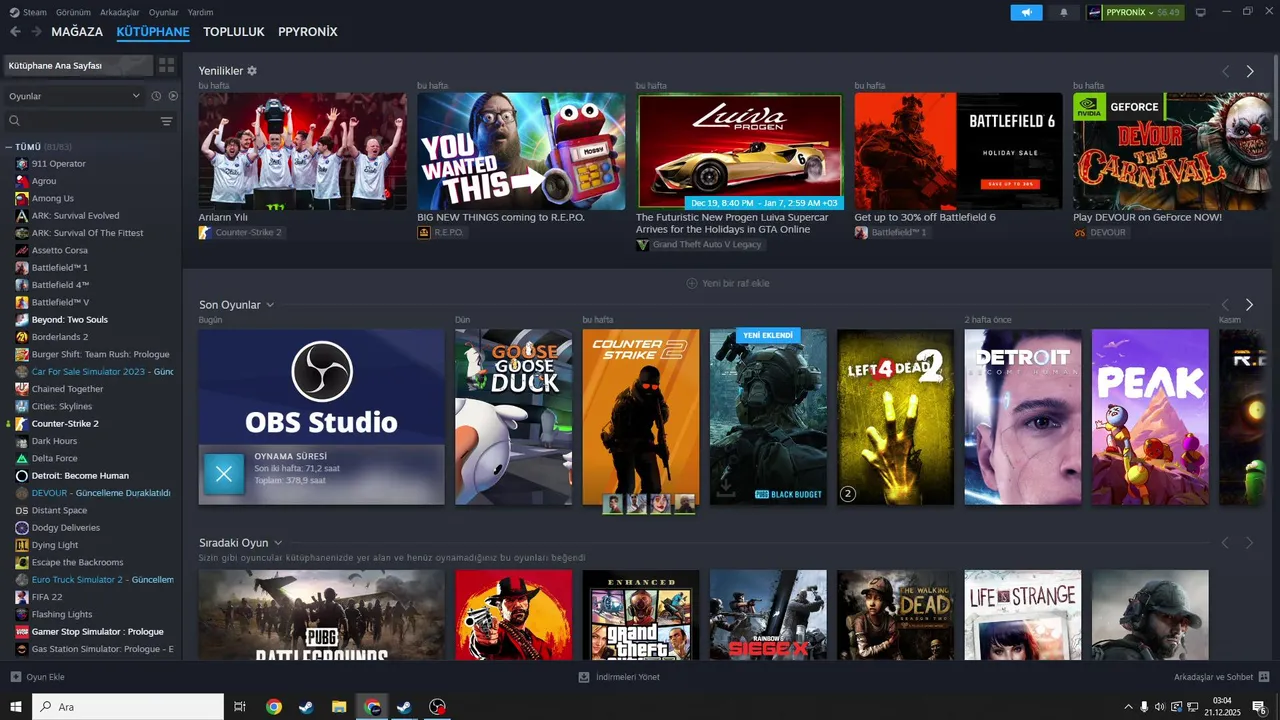Open the Yardım menu
This screenshot has width=1280, height=720.
201,12
